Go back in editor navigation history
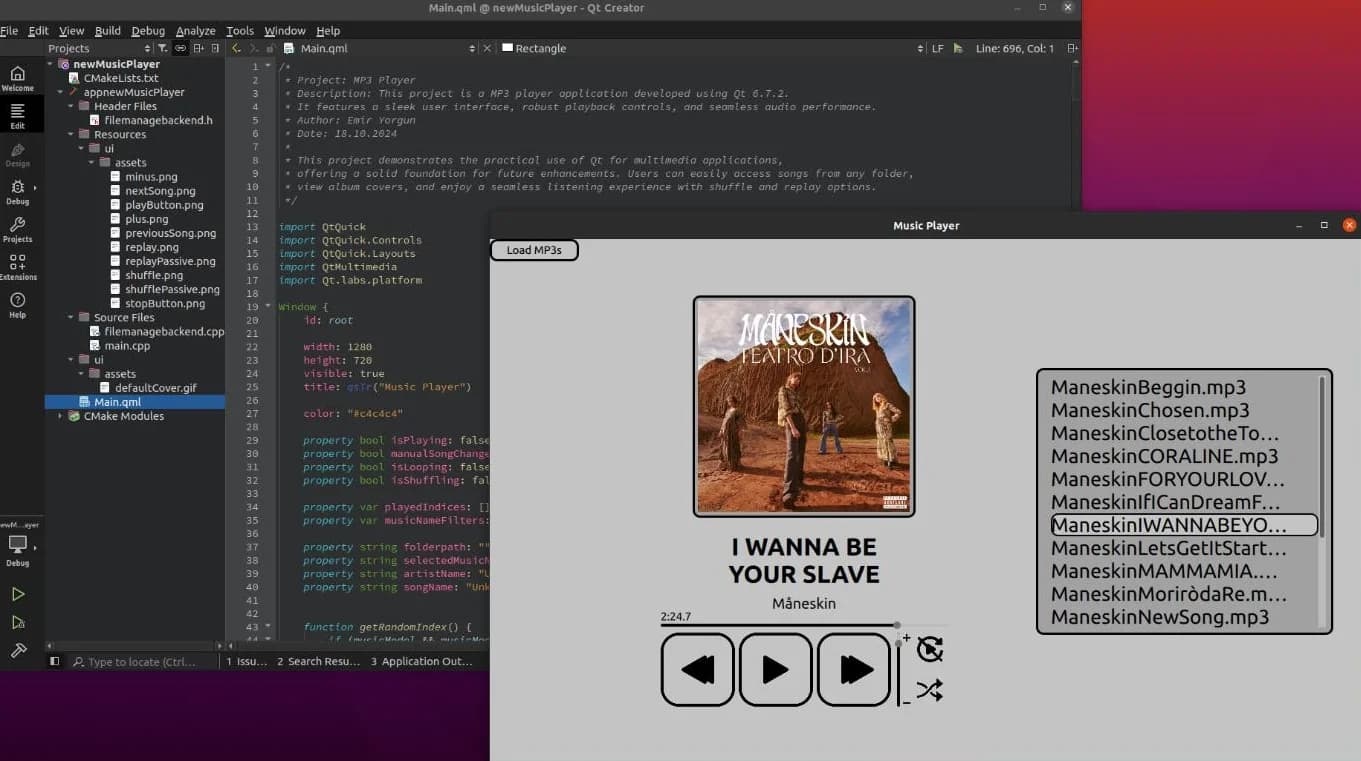This screenshot has width=1361, height=761. pyautogui.click(x=236, y=48)
